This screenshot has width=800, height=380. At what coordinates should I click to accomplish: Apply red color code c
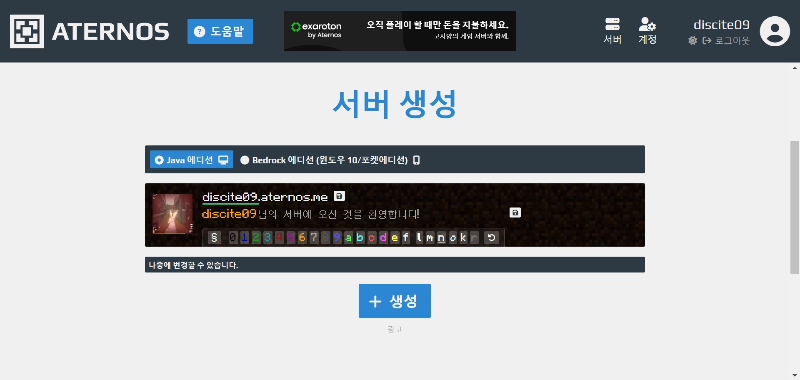point(371,238)
